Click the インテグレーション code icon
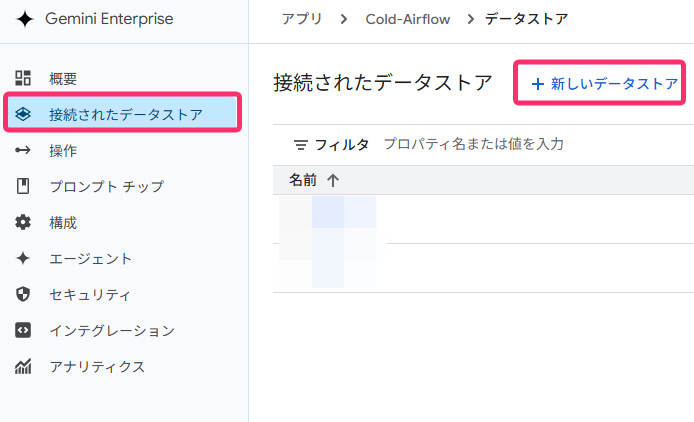The width and height of the screenshot is (694, 422). (23, 330)
